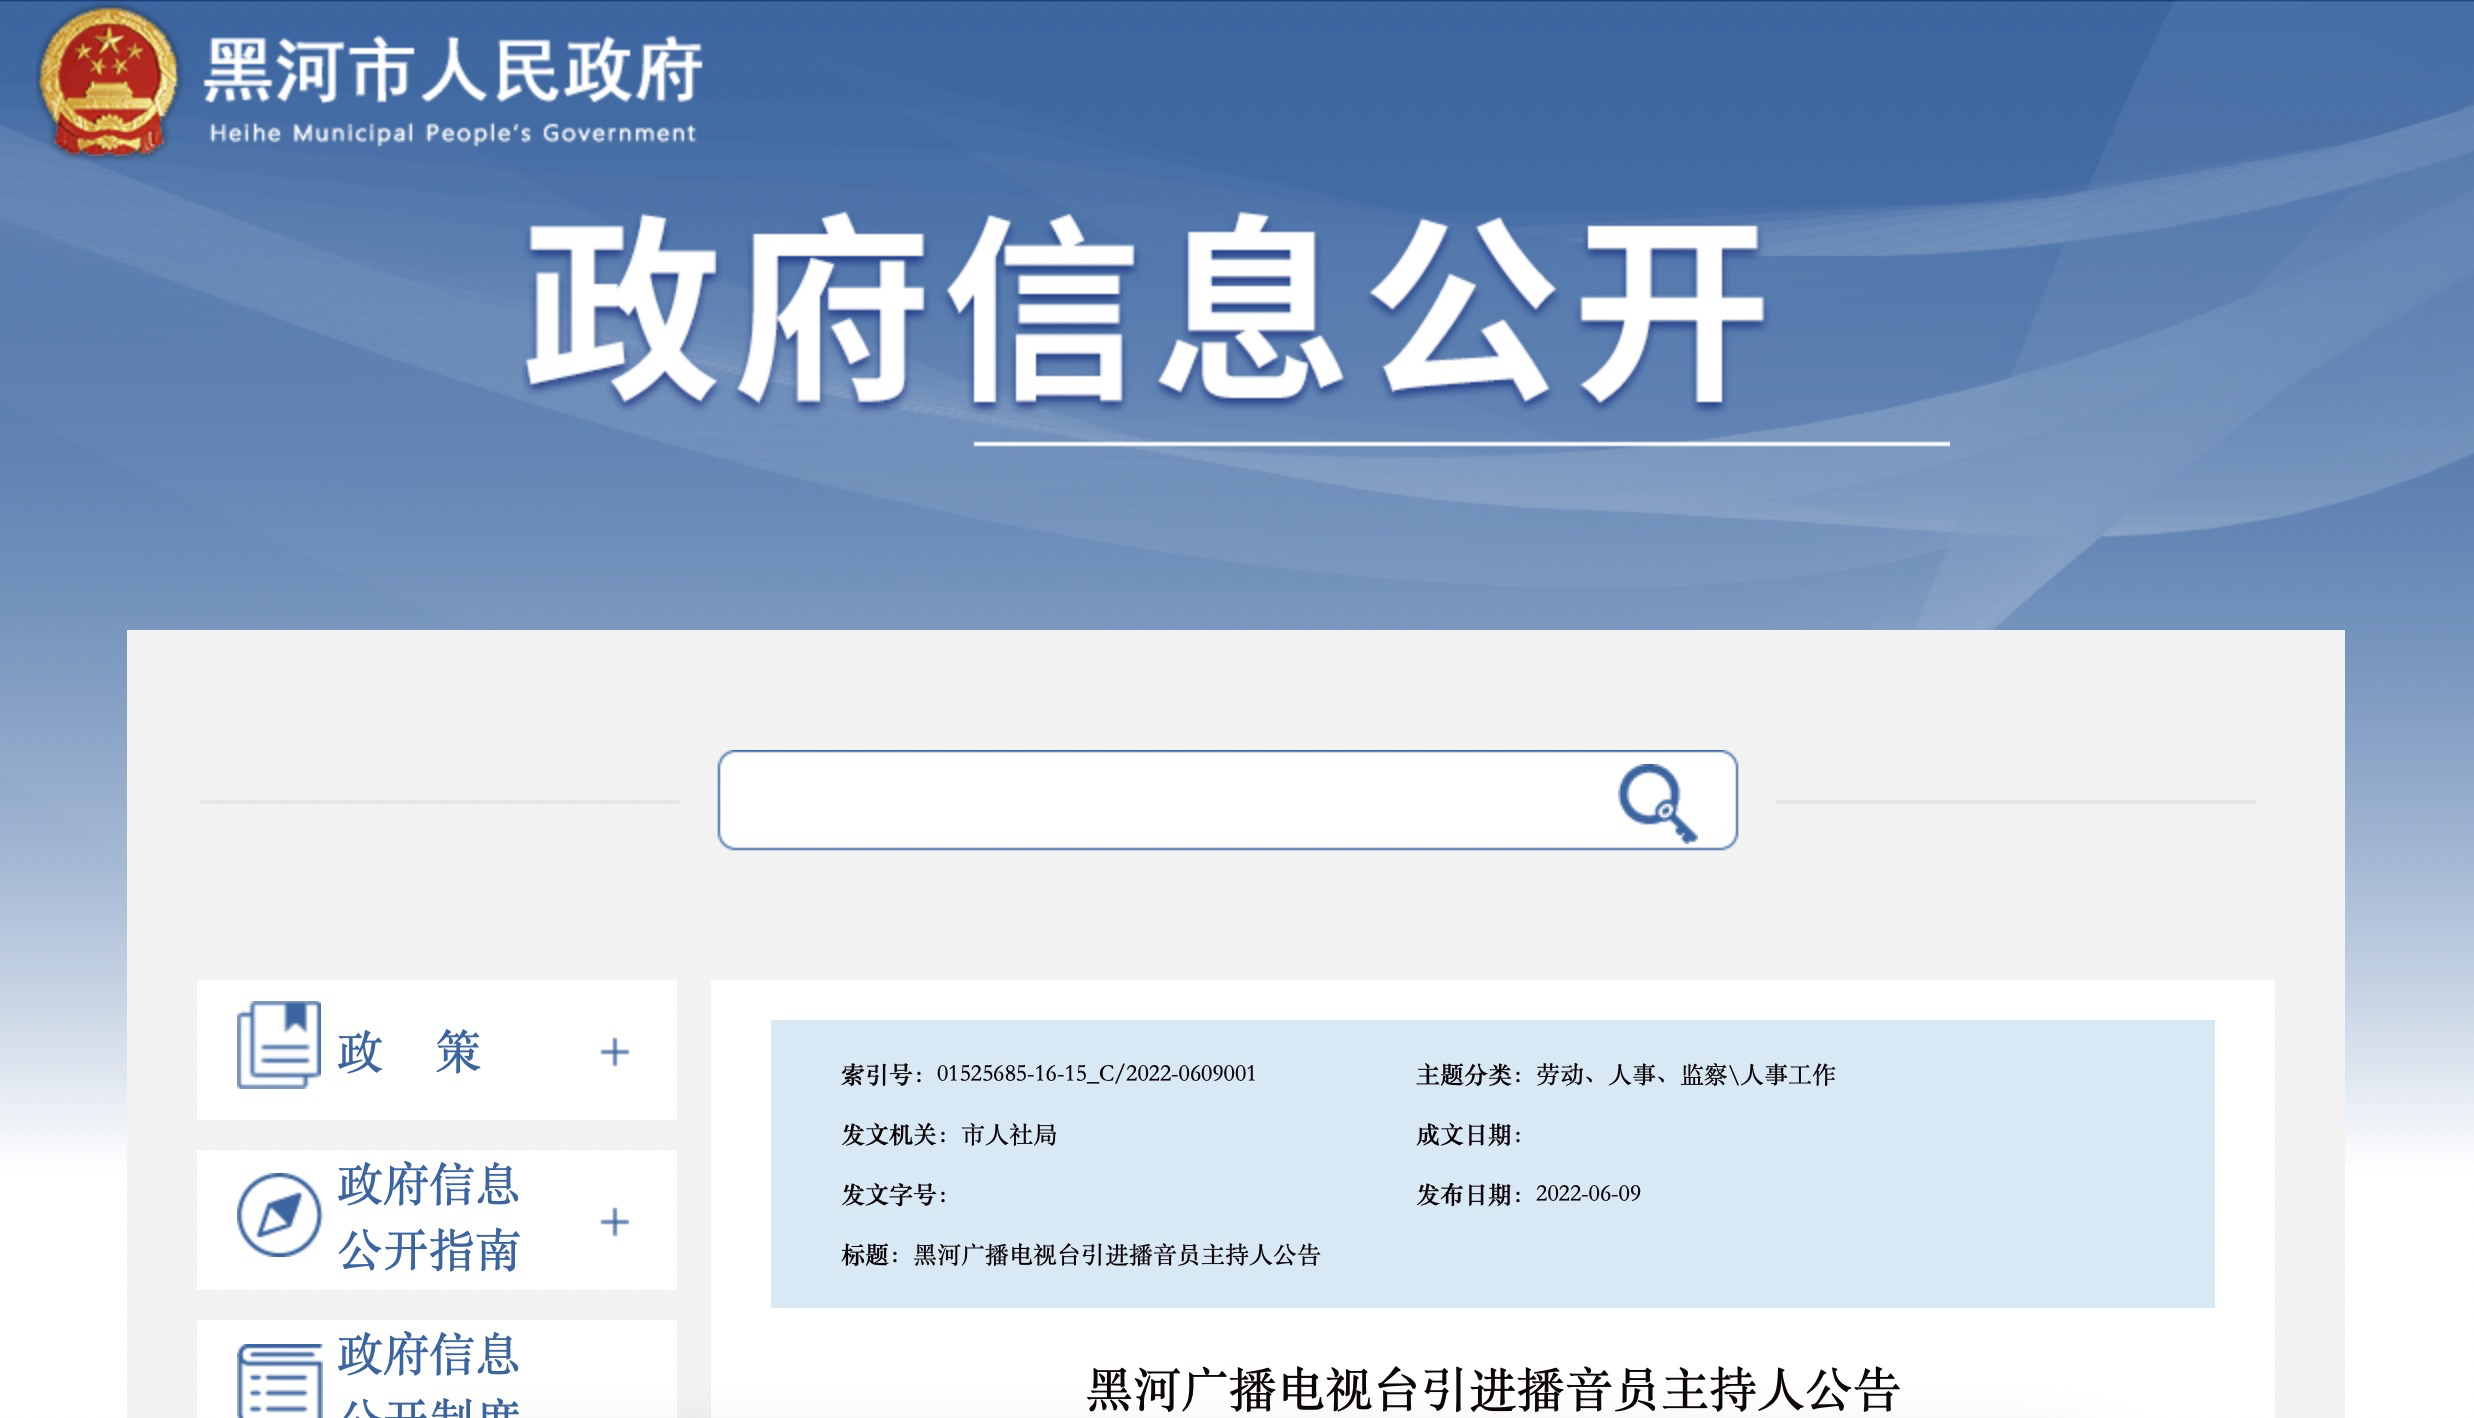
Task: Click the 政策 document icon
Action: 278,1045
